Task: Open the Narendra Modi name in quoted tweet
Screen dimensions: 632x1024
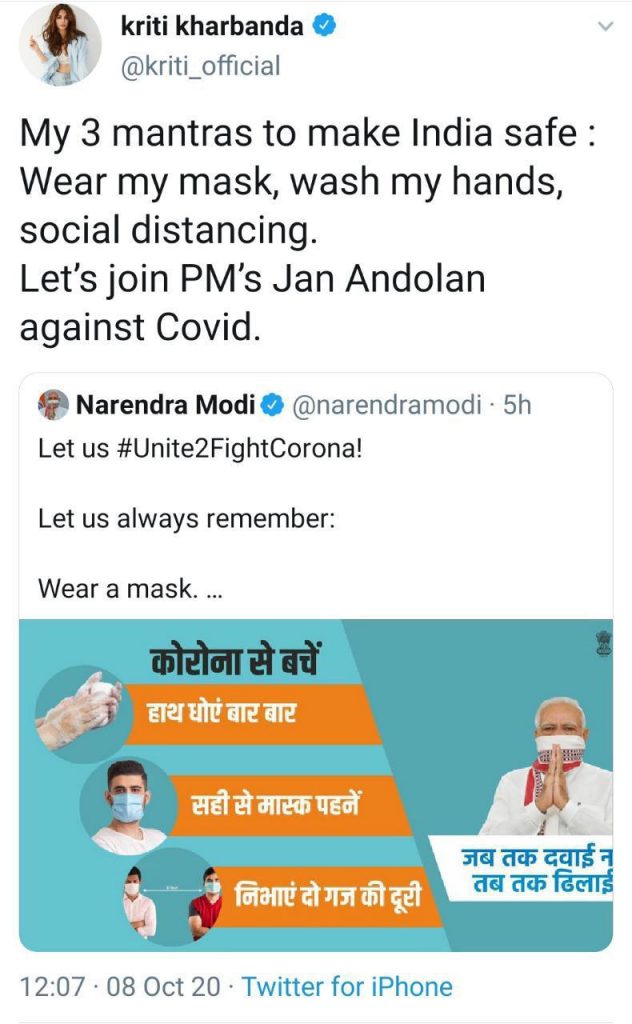Action: (x=165, y=405)
